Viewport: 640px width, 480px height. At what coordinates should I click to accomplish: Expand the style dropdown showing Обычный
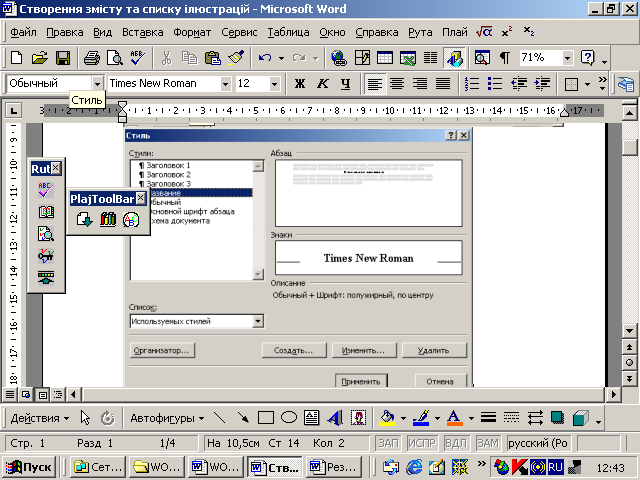pyautogui.click(x=97, y=84)
